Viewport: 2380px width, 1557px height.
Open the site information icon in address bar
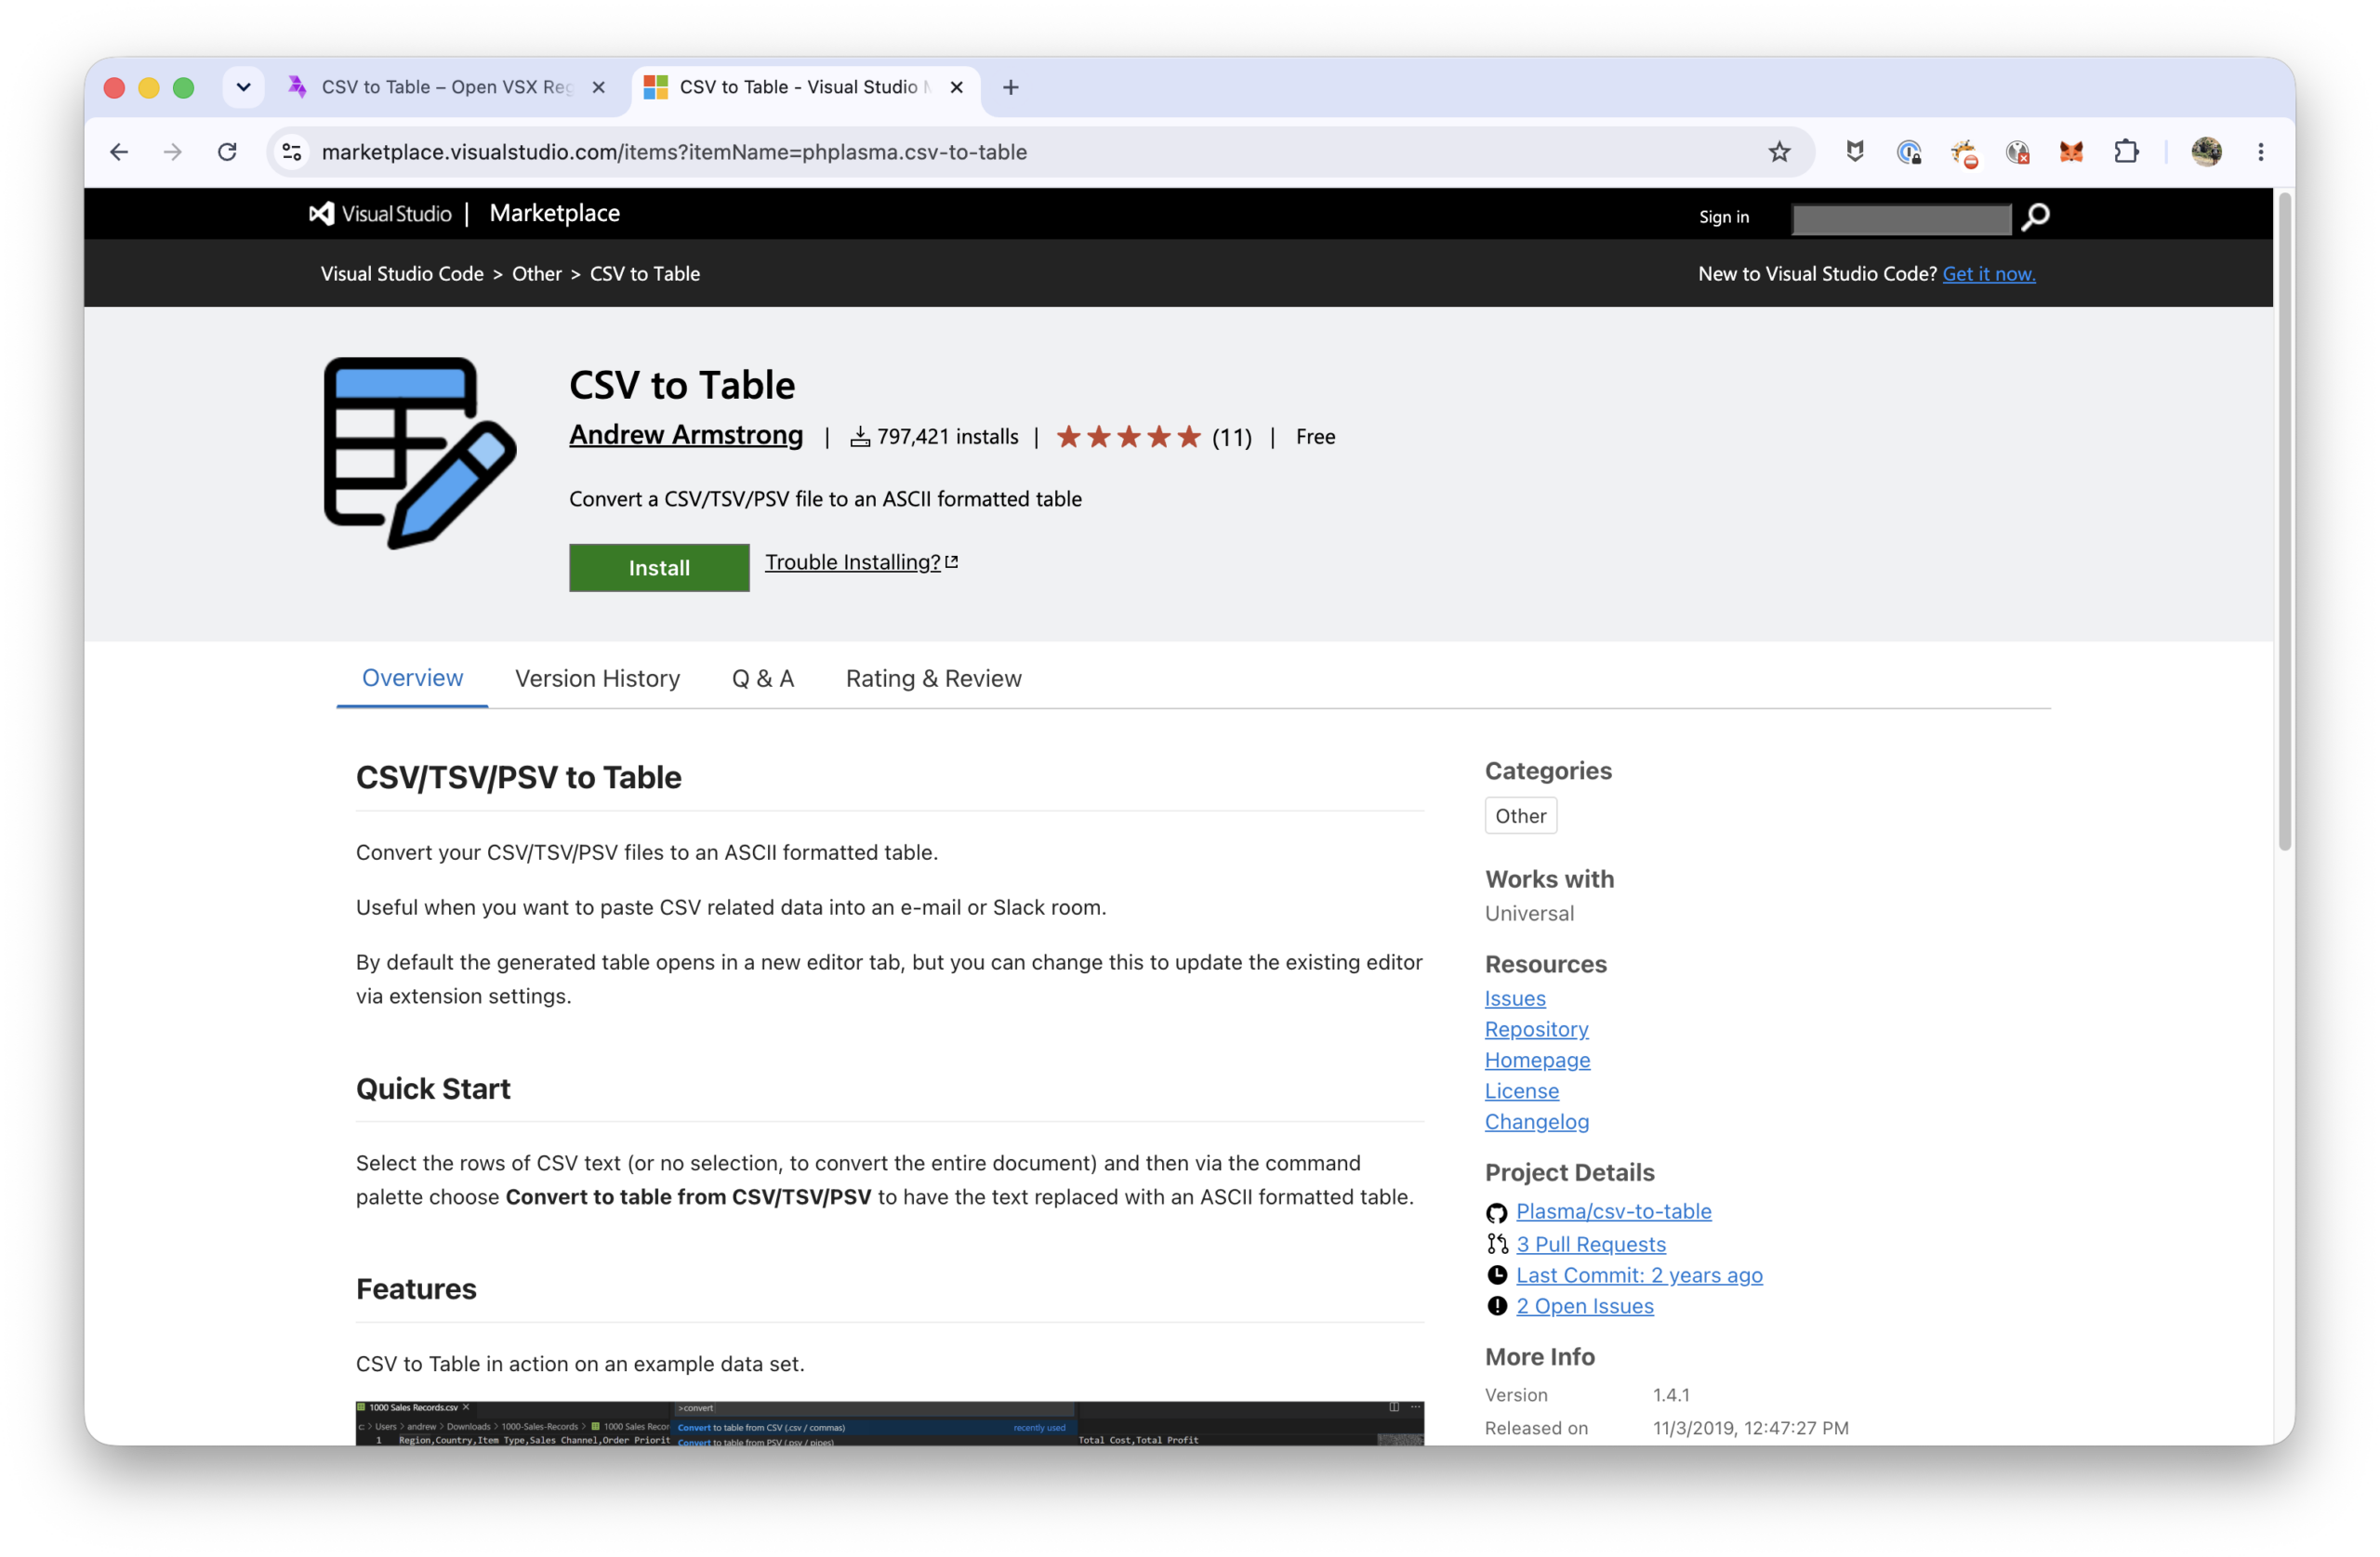click(x=292, y=152)
